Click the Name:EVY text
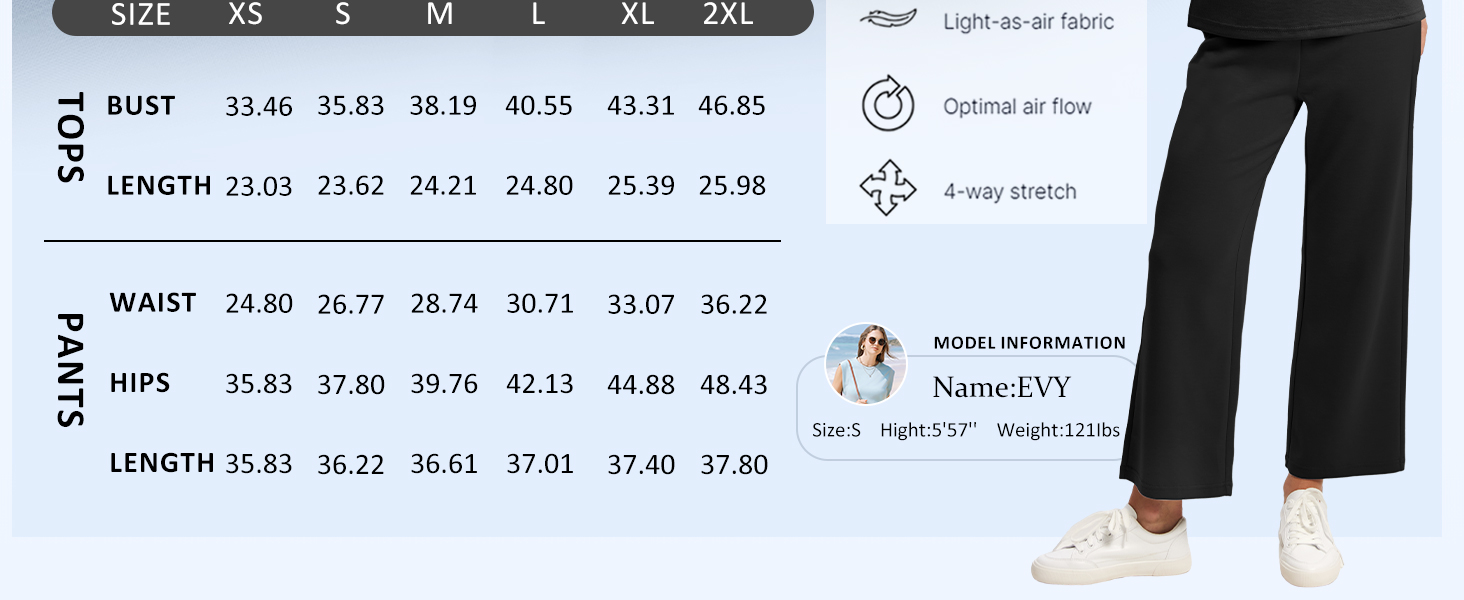This screenshot has width=1464, height=600. coord(1001,388)
